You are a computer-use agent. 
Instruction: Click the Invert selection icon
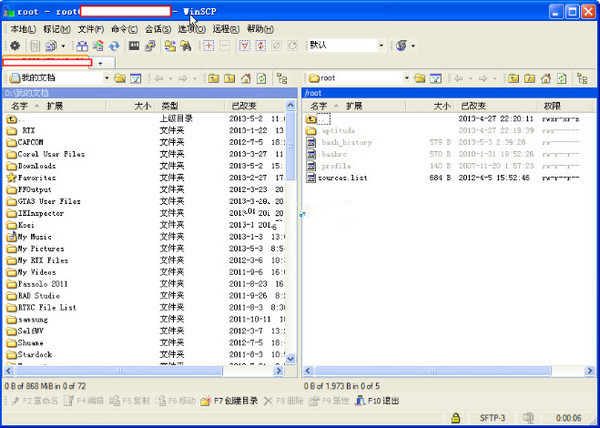(x=261, y=46)
